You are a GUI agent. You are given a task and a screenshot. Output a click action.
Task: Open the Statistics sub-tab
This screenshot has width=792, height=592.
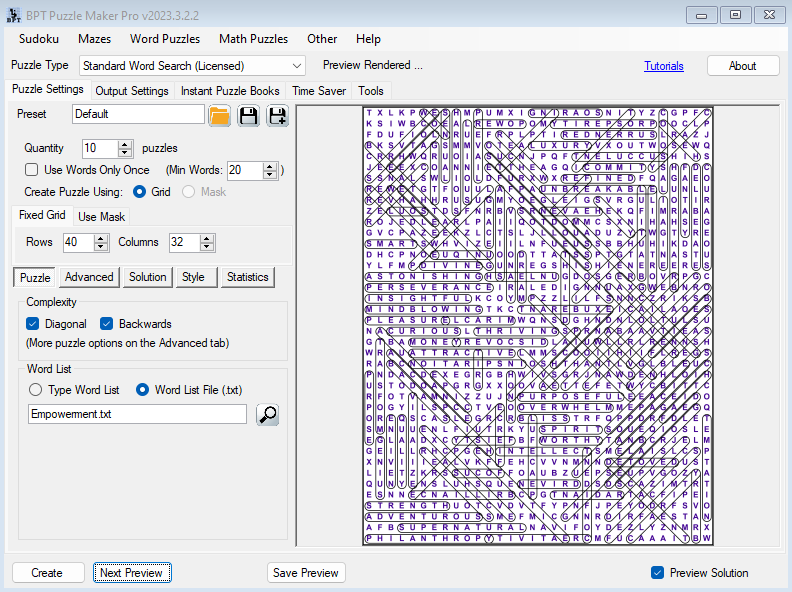click(x=247, y=277)
